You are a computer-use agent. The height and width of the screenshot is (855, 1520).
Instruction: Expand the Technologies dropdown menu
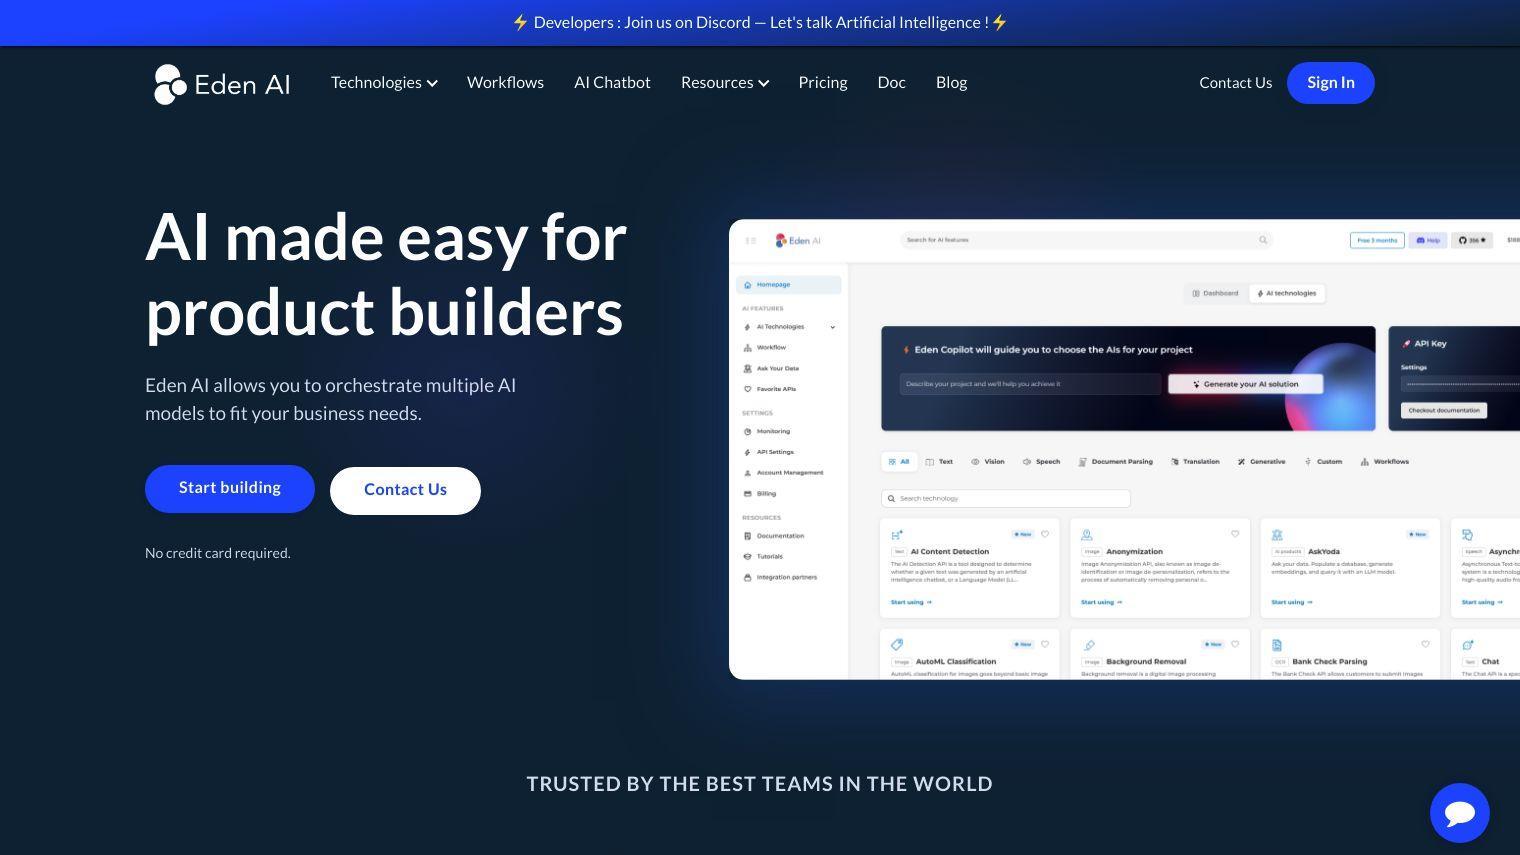point(384,83)
